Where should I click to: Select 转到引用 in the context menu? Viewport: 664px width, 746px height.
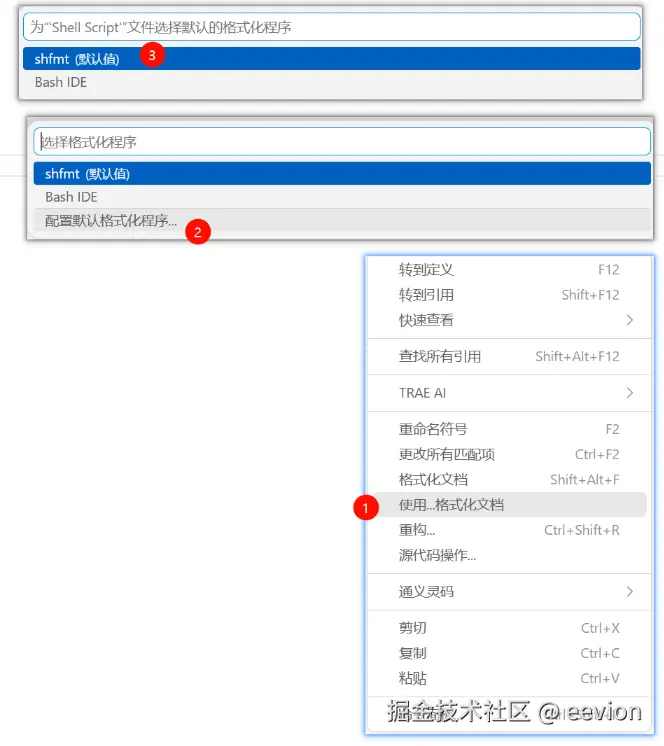pos(509,295)
